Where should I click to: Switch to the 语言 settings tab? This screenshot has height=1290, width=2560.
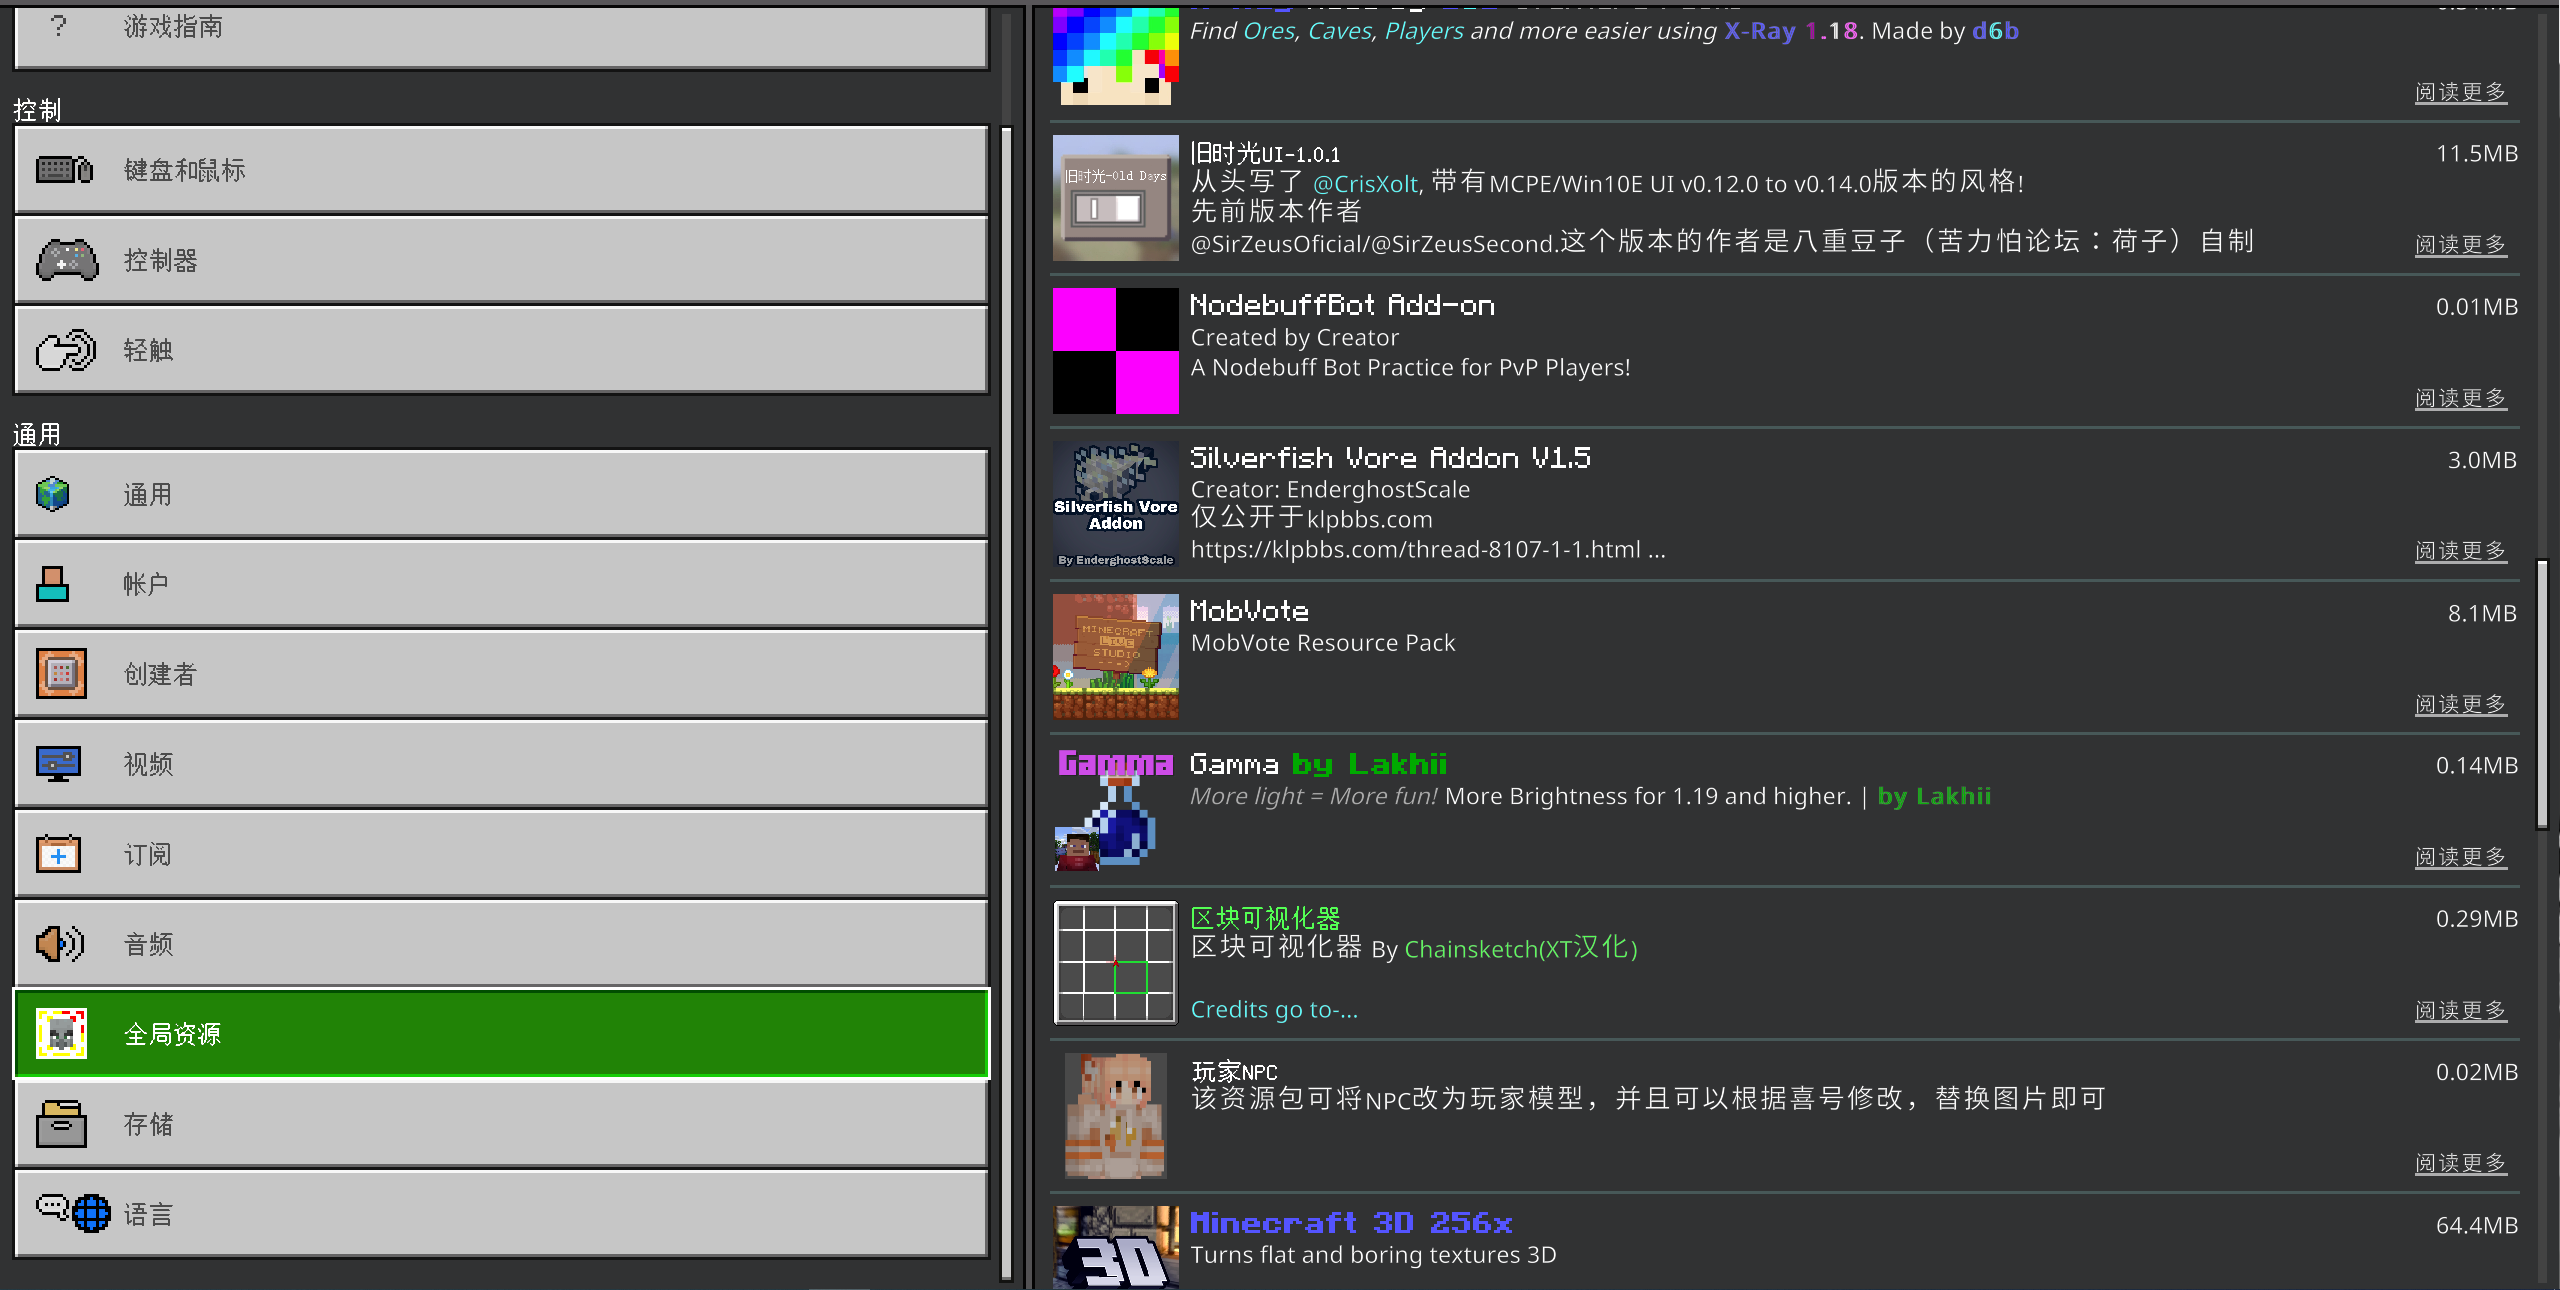(x=501, y=1214)
